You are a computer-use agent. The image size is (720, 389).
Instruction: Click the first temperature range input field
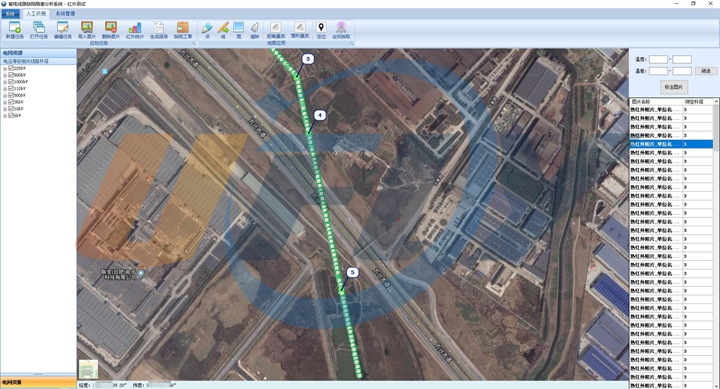(658, 60)
